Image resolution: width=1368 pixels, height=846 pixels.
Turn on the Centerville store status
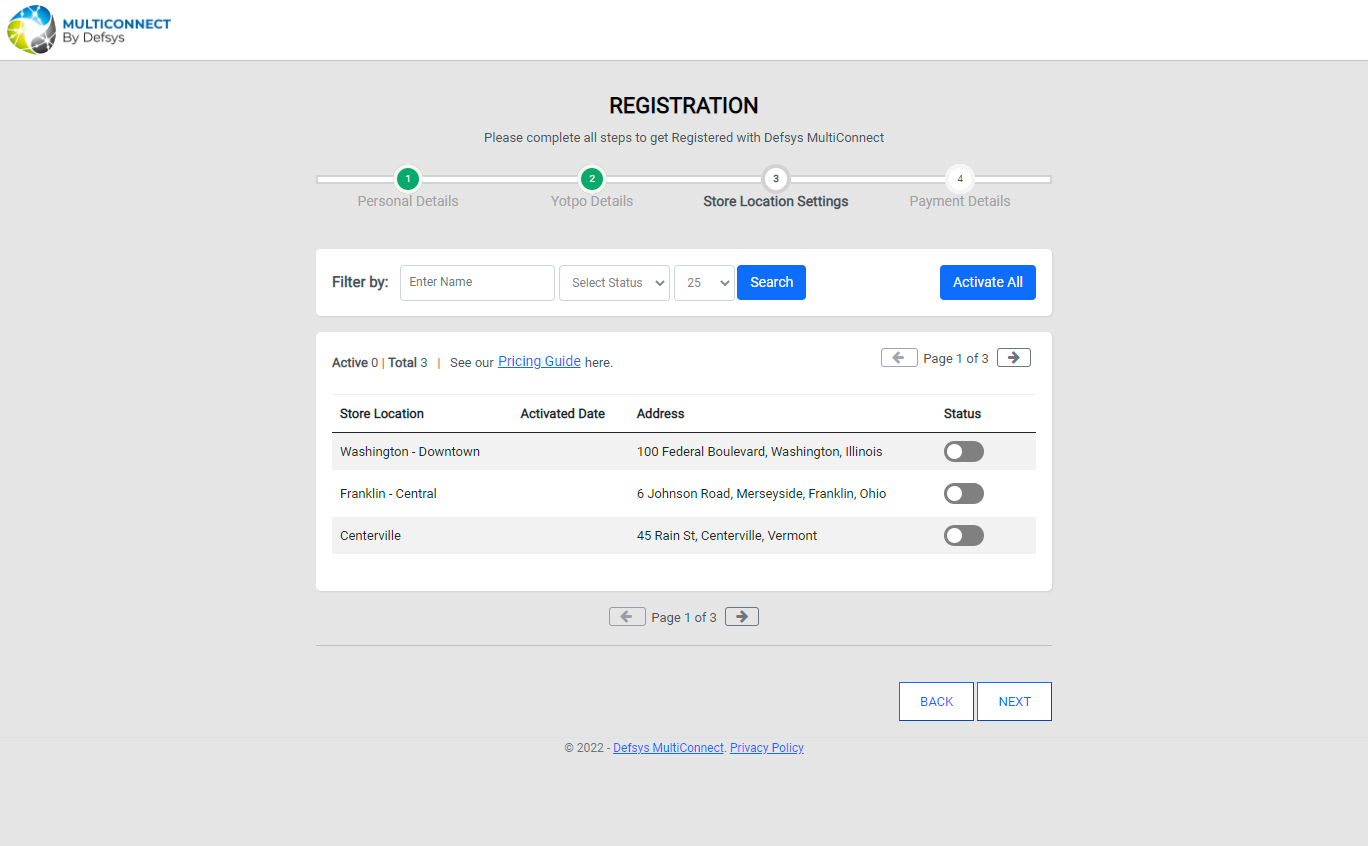[x=963, y=535]
